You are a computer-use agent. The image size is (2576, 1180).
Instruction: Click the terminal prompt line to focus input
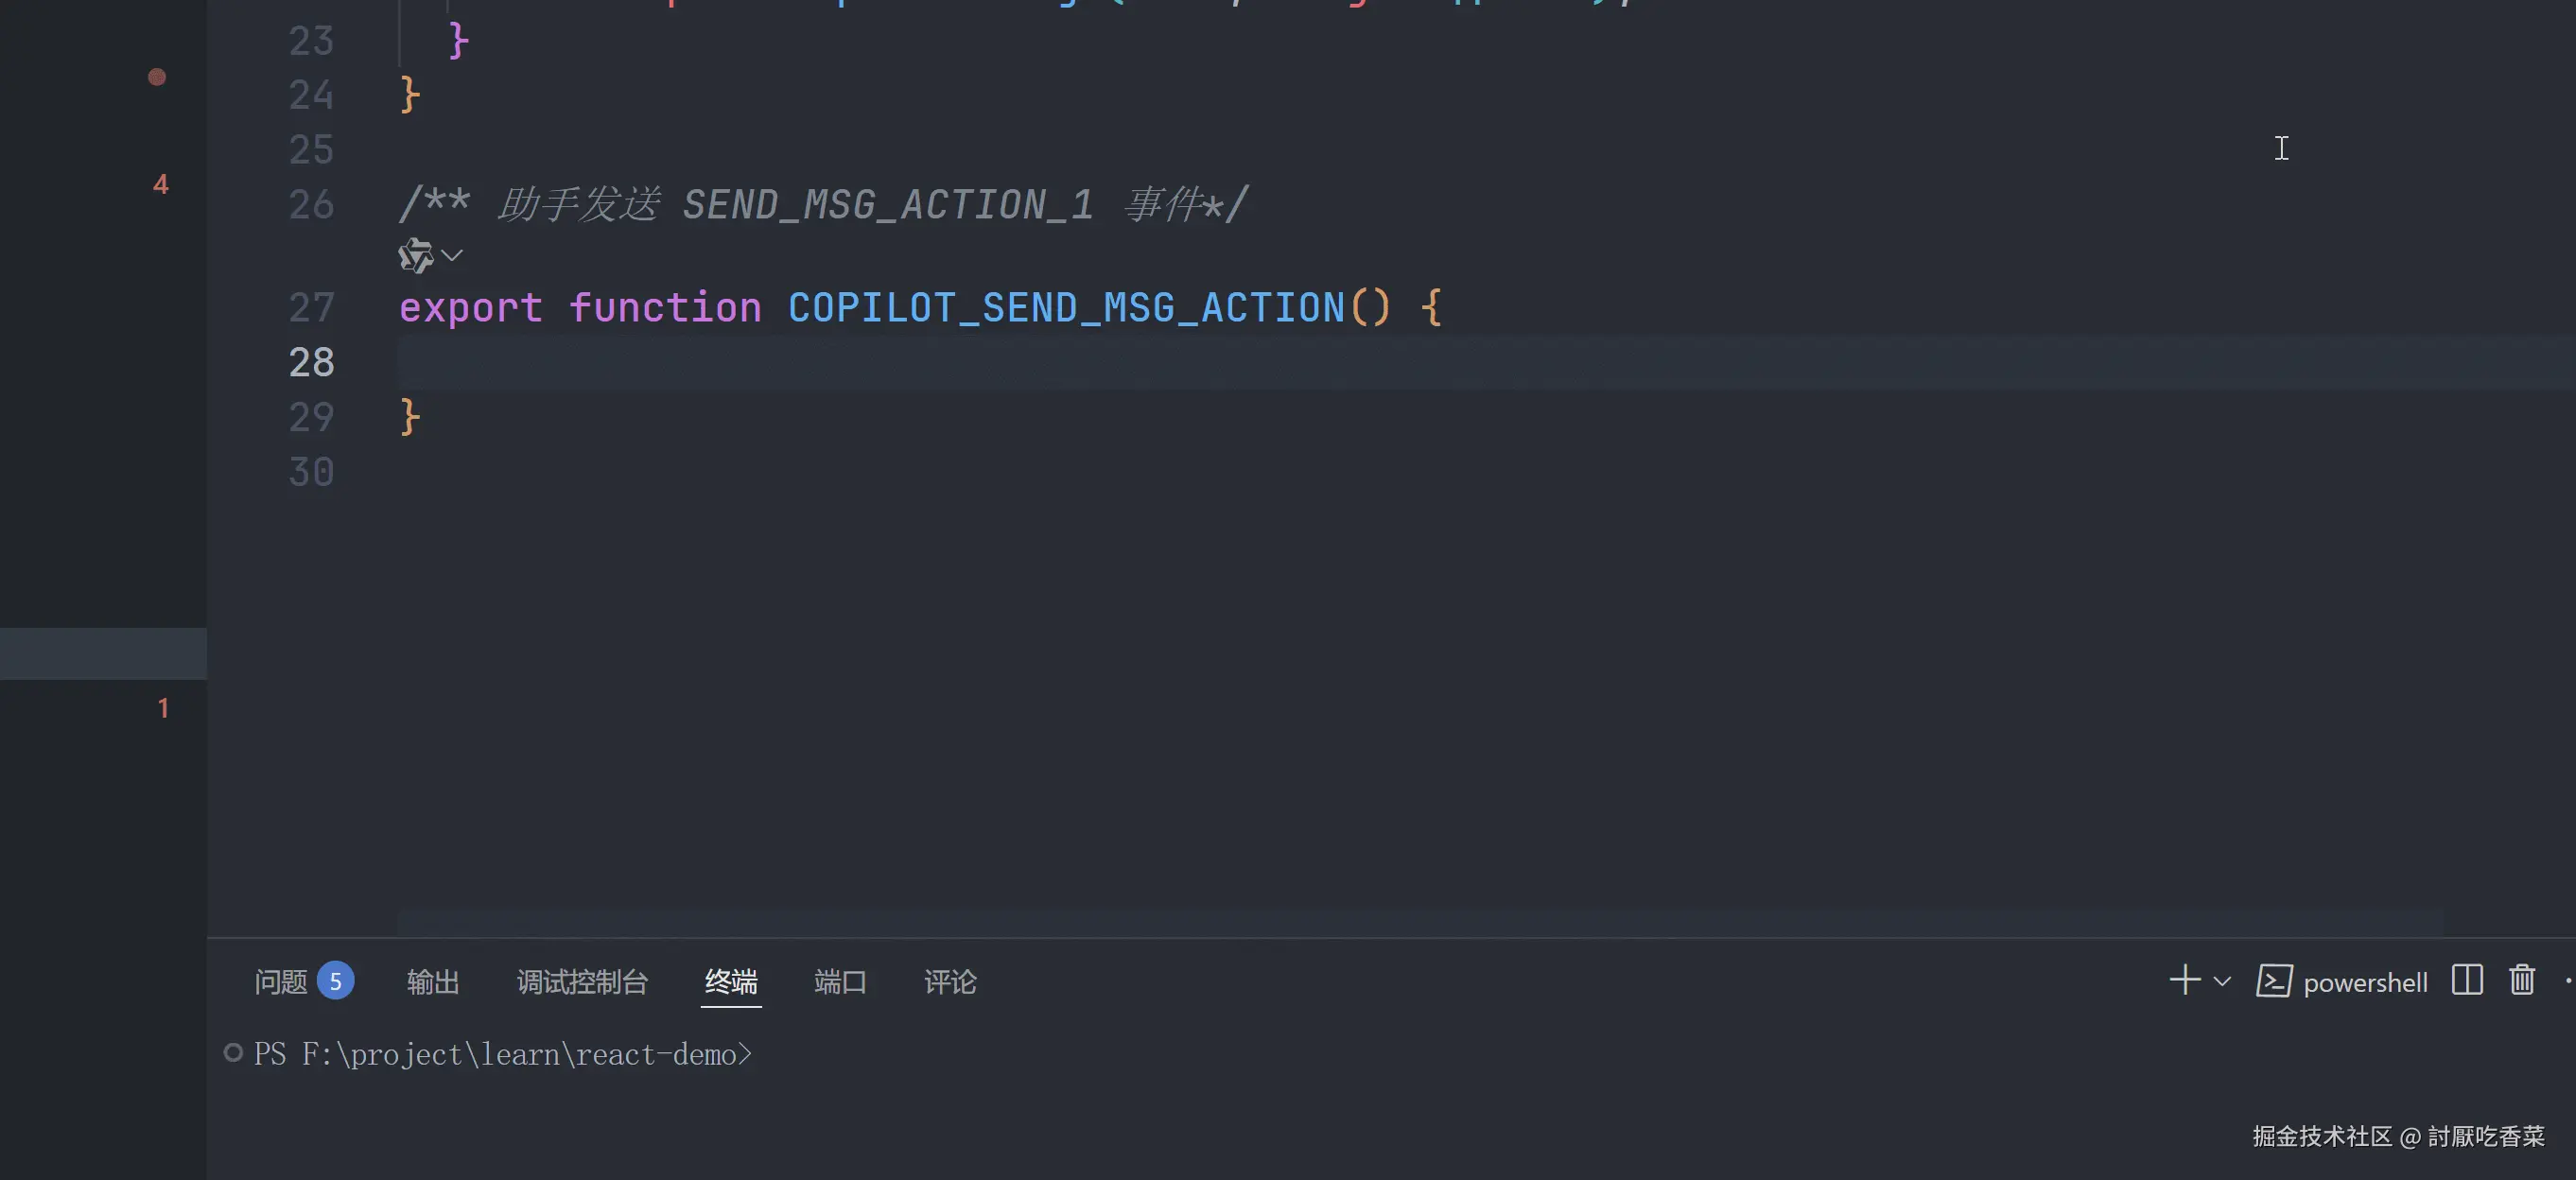point(900,1054)
